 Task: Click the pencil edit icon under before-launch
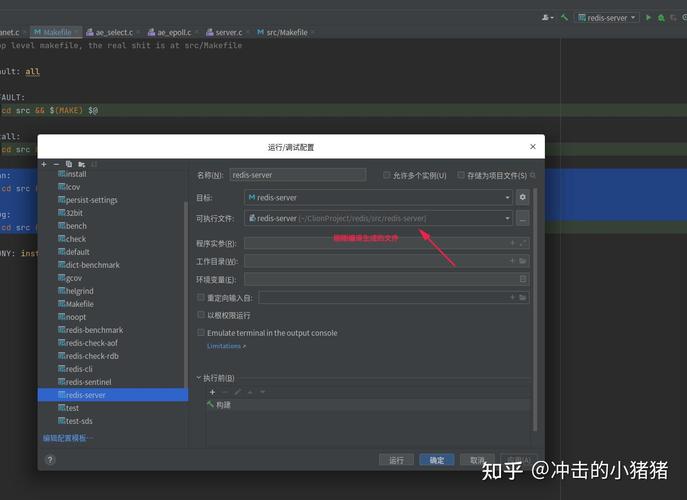pyautogui.click(x=237, y=392)
